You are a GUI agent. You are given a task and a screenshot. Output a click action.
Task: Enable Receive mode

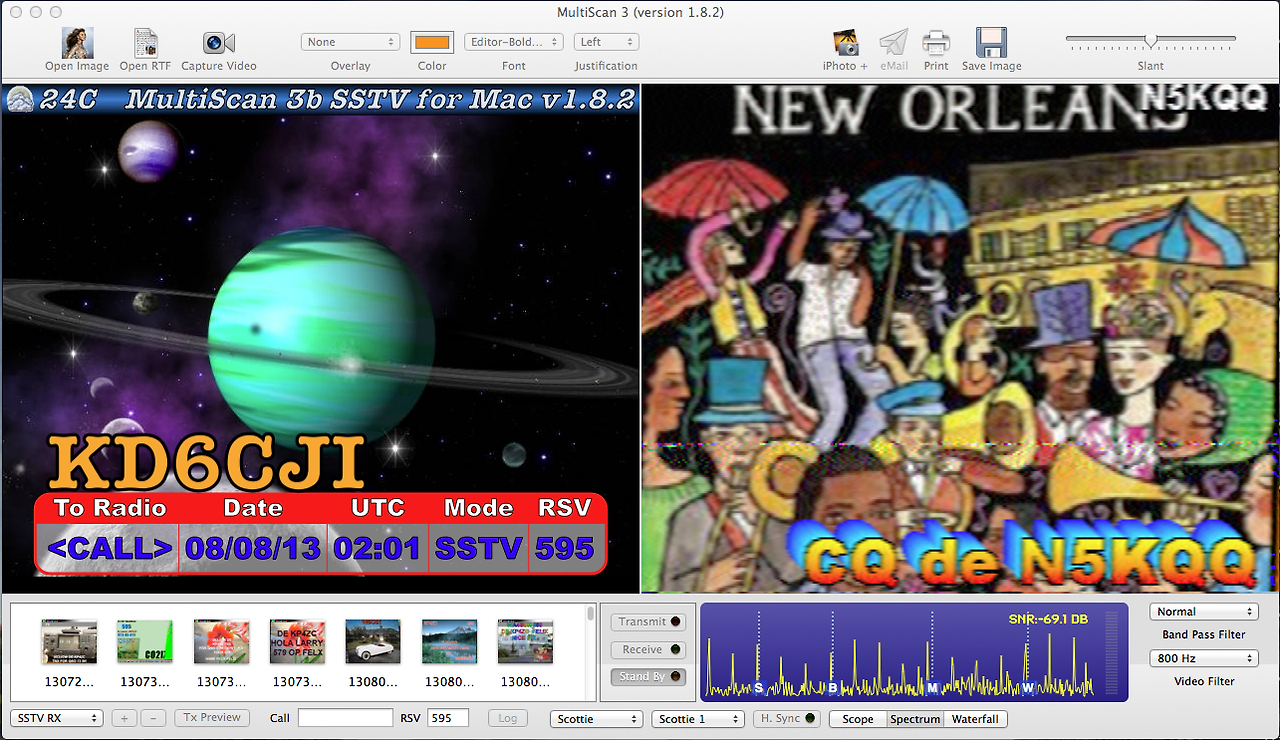point(648,649)
